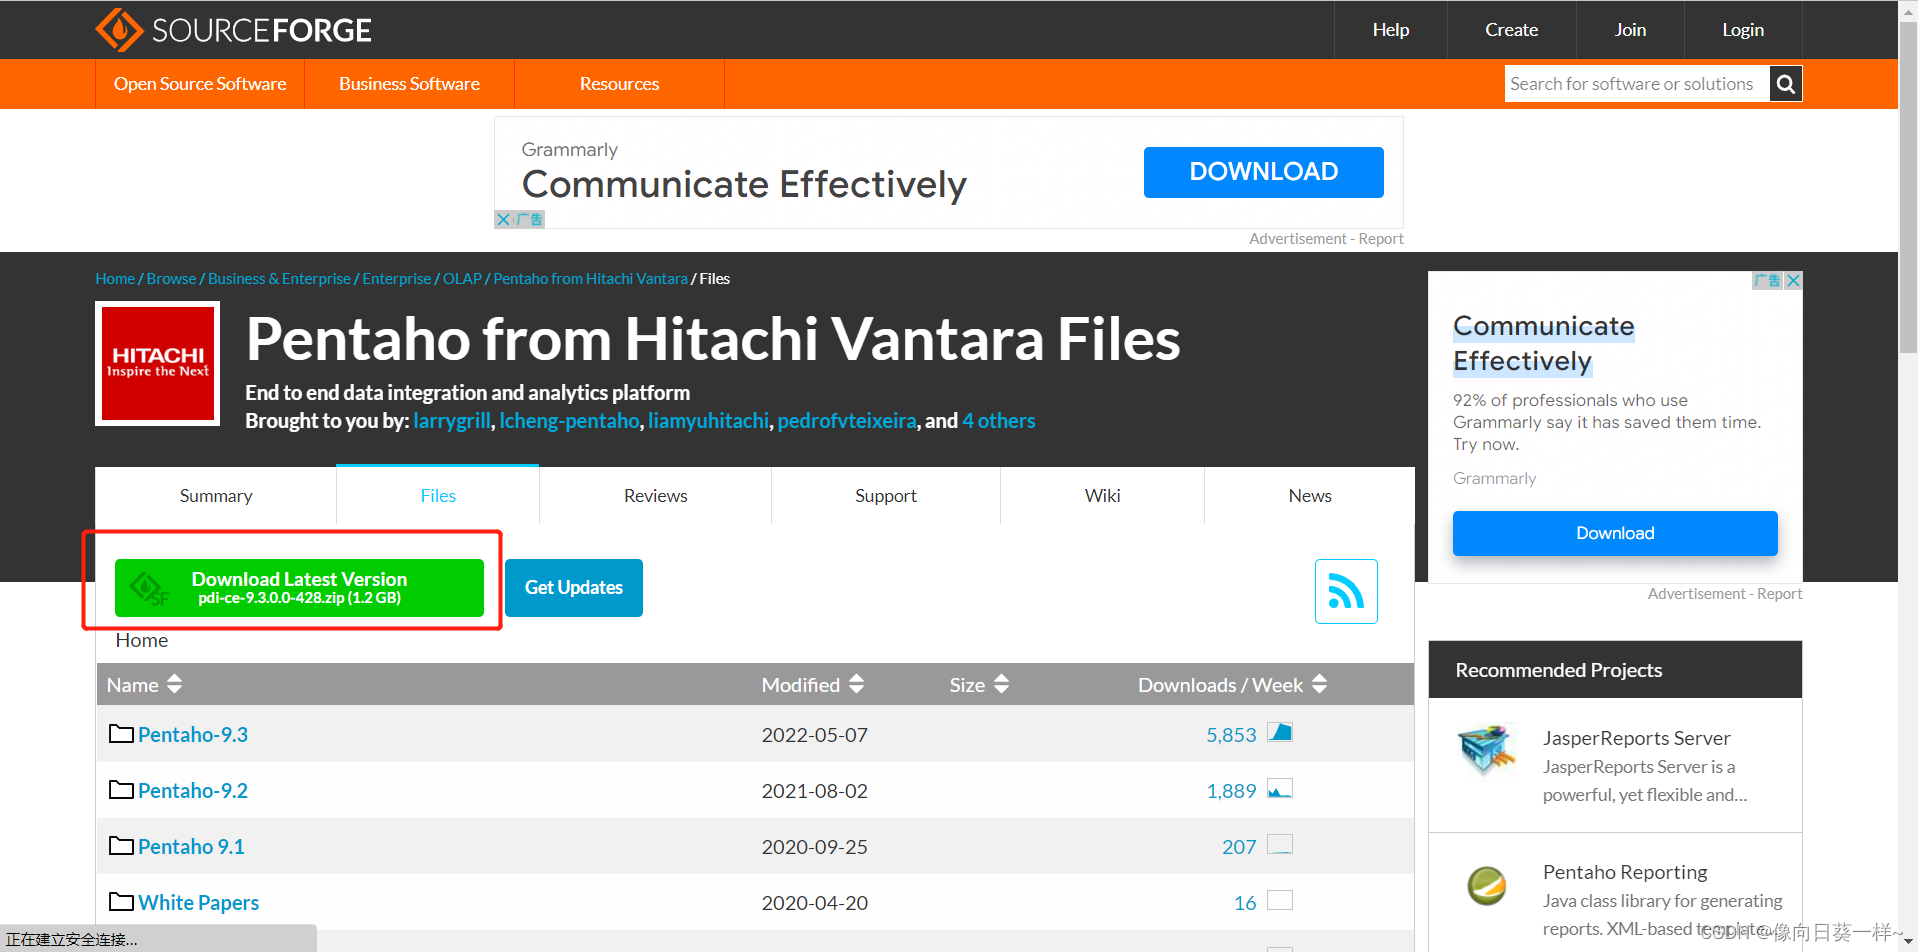Open the Enterprise breadcrumb link

[x=397, y=279]
